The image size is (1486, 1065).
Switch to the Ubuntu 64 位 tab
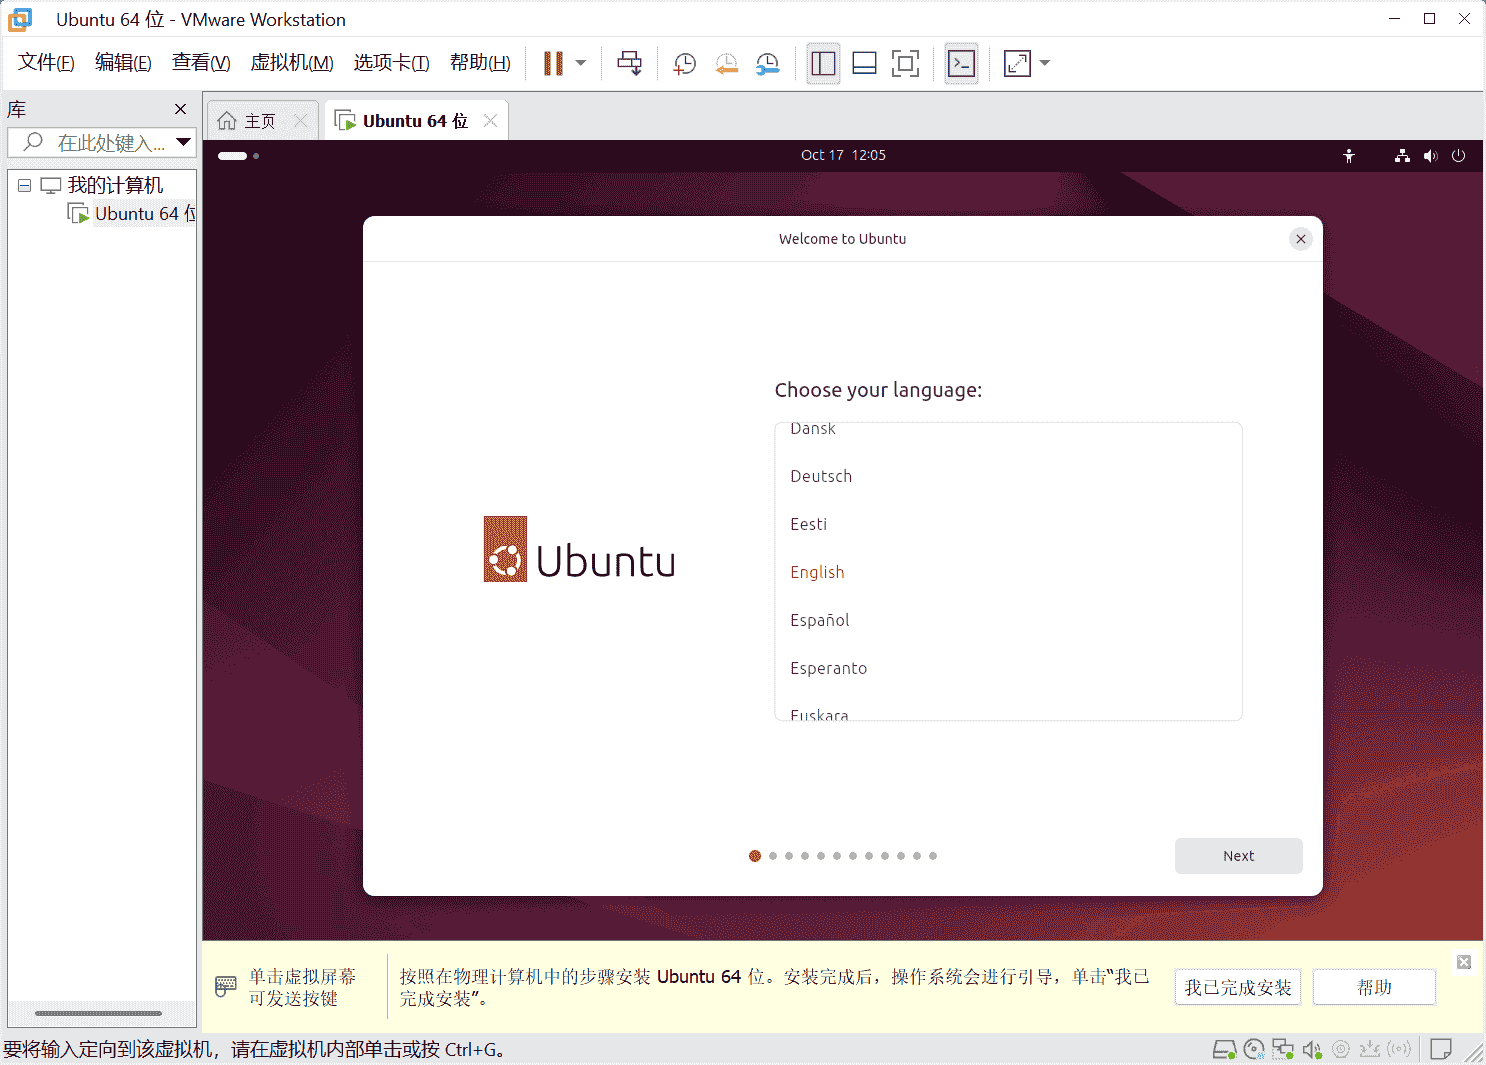tap(415, 121)
